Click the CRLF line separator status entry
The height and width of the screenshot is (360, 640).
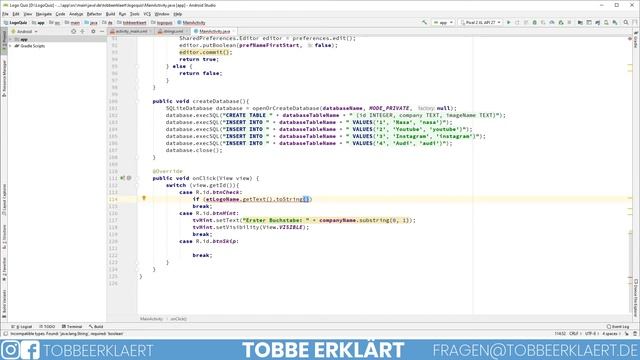[574, 334]
